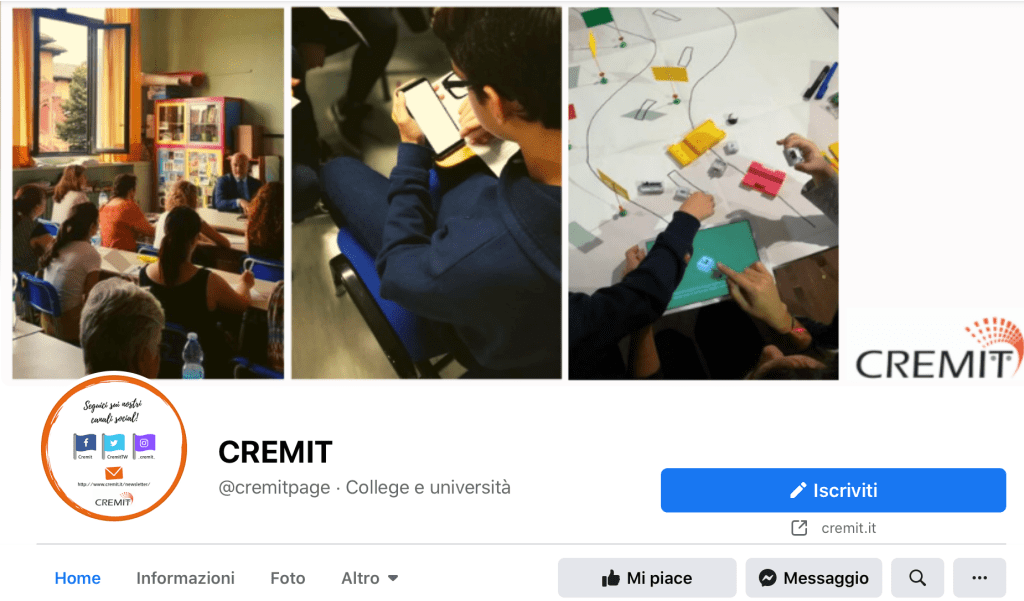Switch to the Home tab
1024x601 pixels.
coord(78,578)
